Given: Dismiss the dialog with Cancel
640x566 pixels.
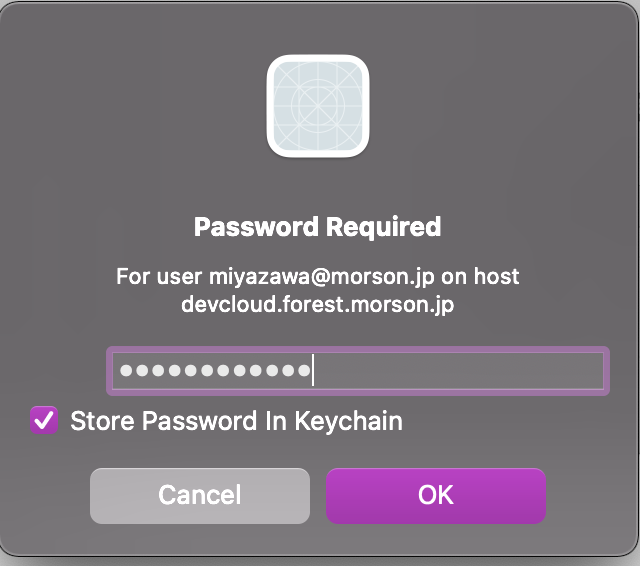Looking at the screenshot, I should (x=200, y=495).
